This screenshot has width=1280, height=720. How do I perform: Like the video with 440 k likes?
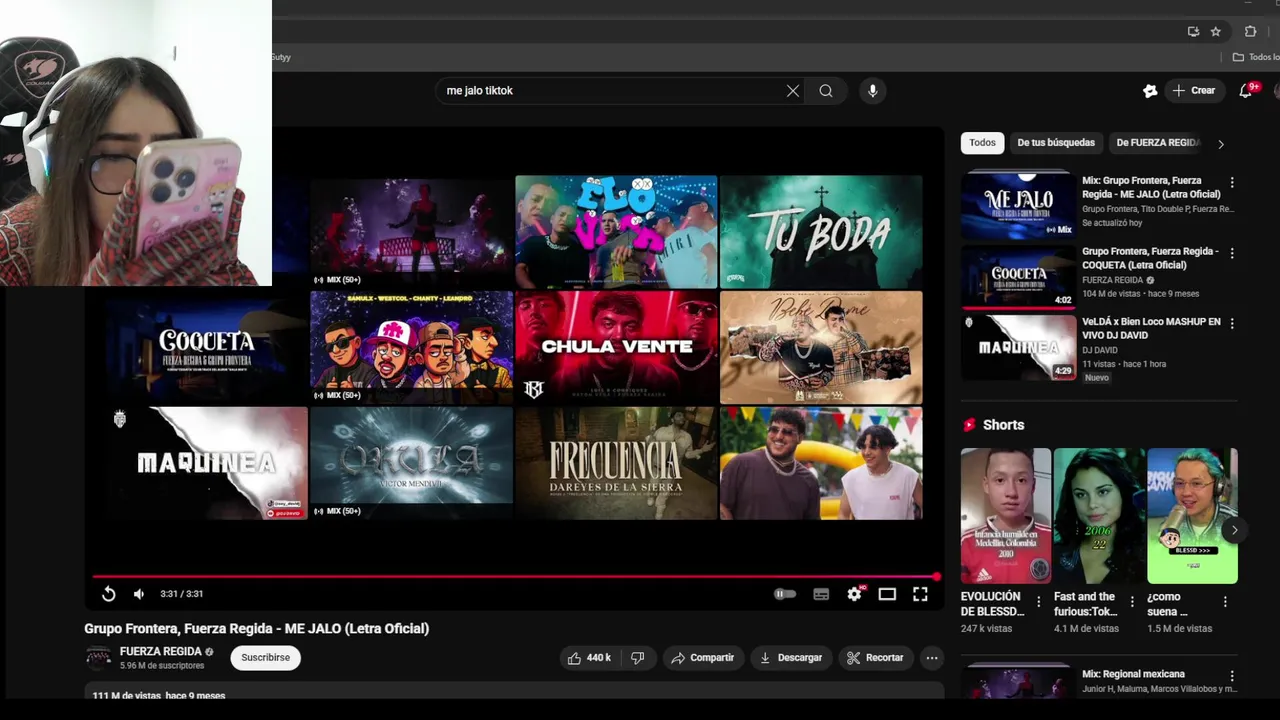pyautogui.click(x=589, y=658)
